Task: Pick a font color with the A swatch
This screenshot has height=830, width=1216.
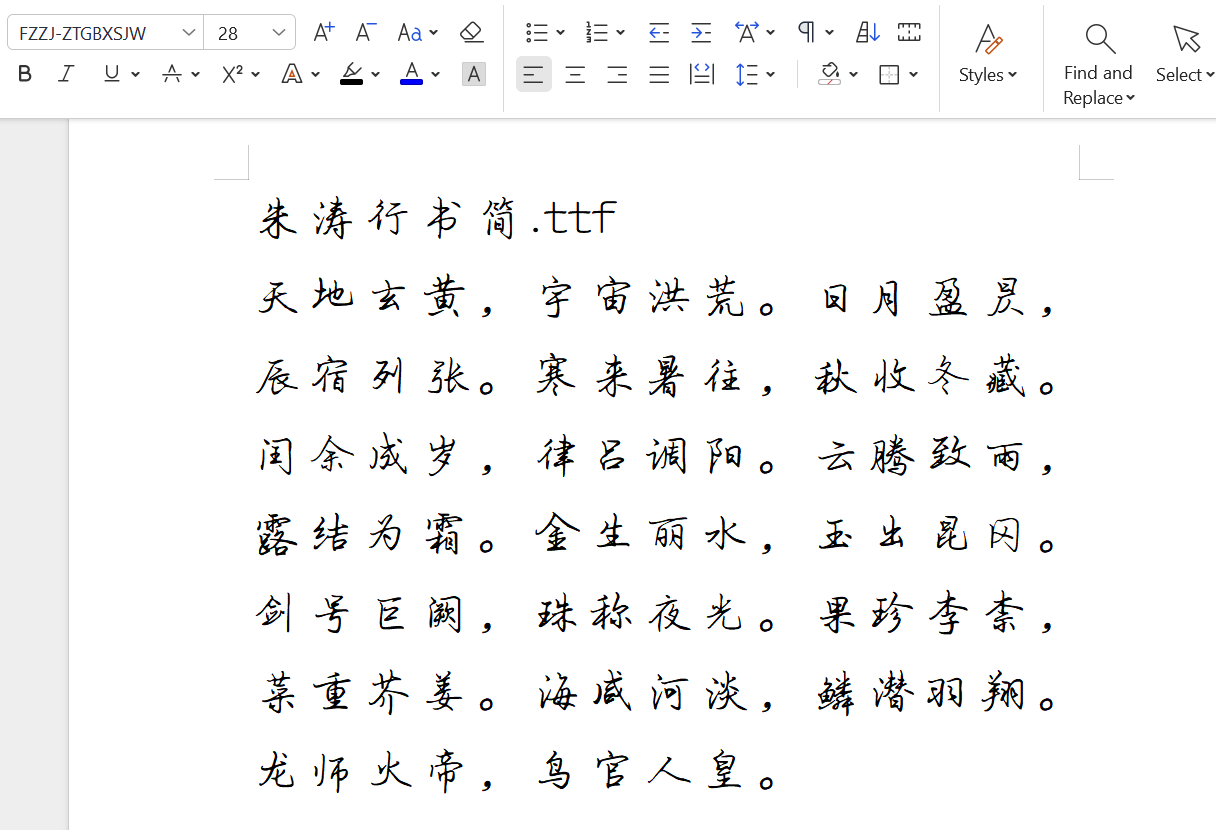Action: (x=410, y=74)
